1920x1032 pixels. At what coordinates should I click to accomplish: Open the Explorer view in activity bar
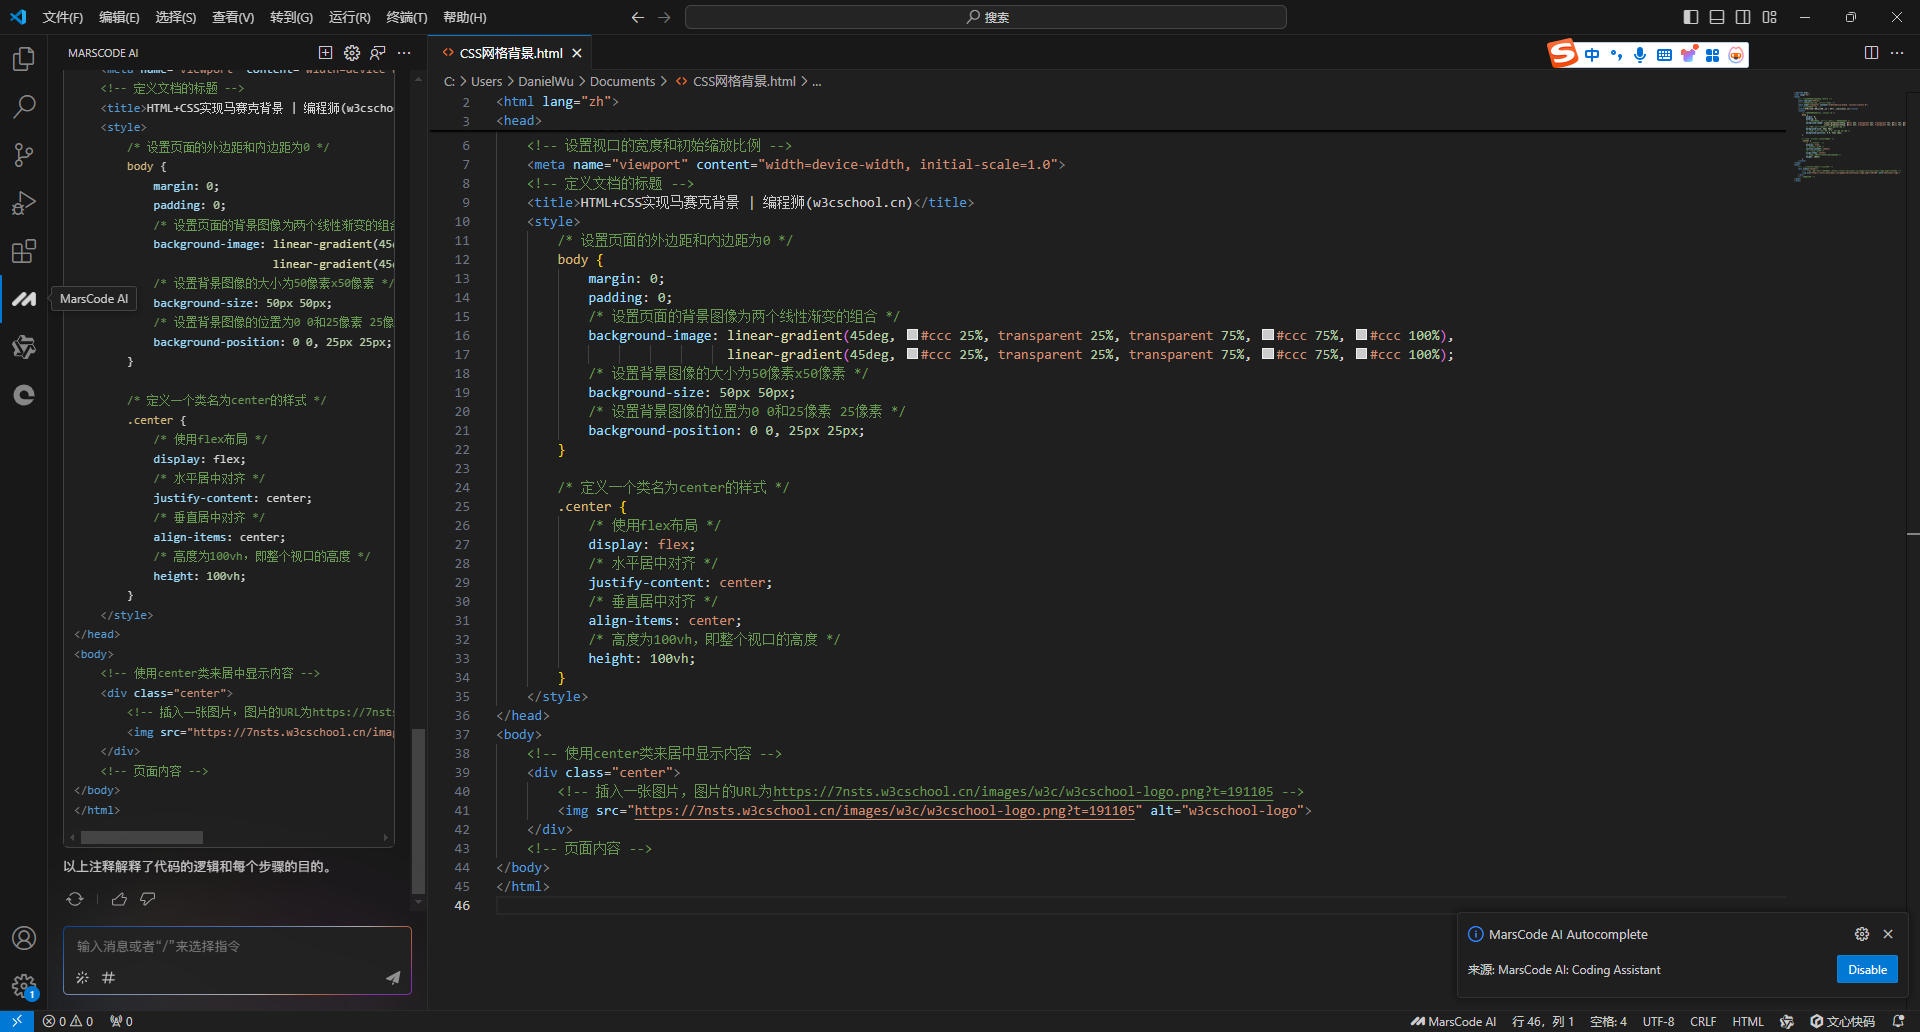point(24,59)
